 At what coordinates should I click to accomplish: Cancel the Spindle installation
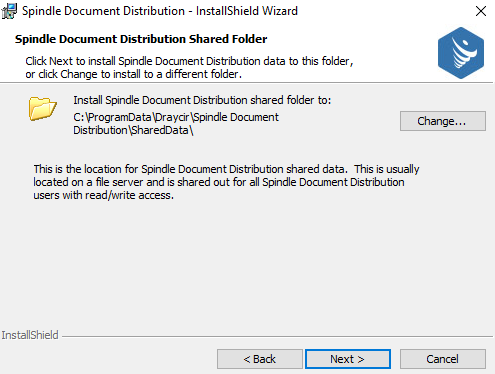click(443, 359)
